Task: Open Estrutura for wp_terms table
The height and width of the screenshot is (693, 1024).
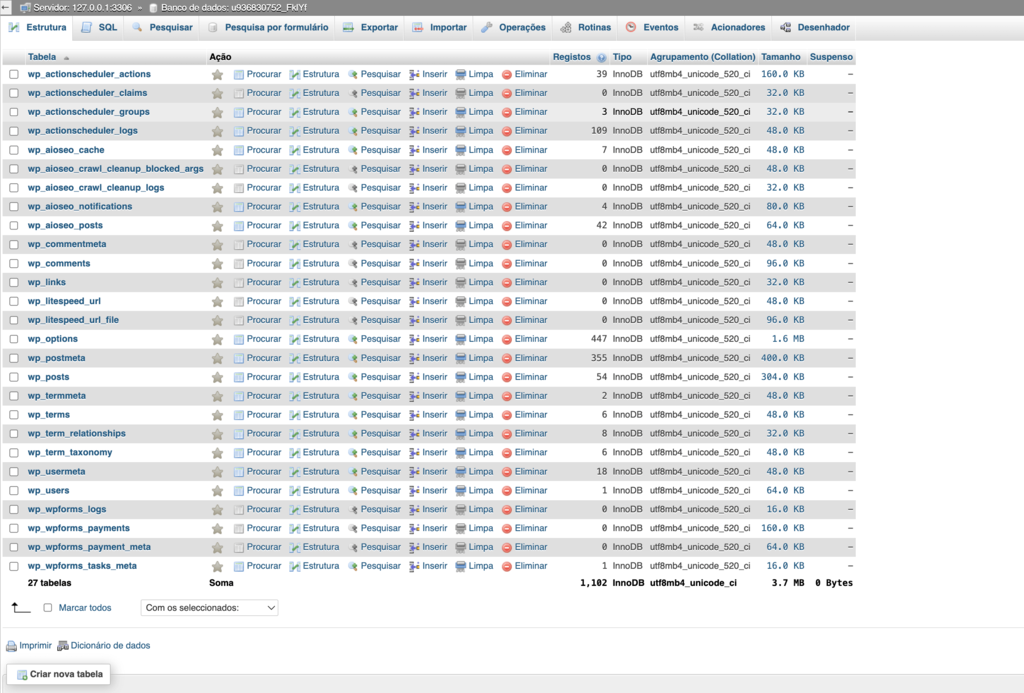Action: pyautogui.click(x=313, y=415)
